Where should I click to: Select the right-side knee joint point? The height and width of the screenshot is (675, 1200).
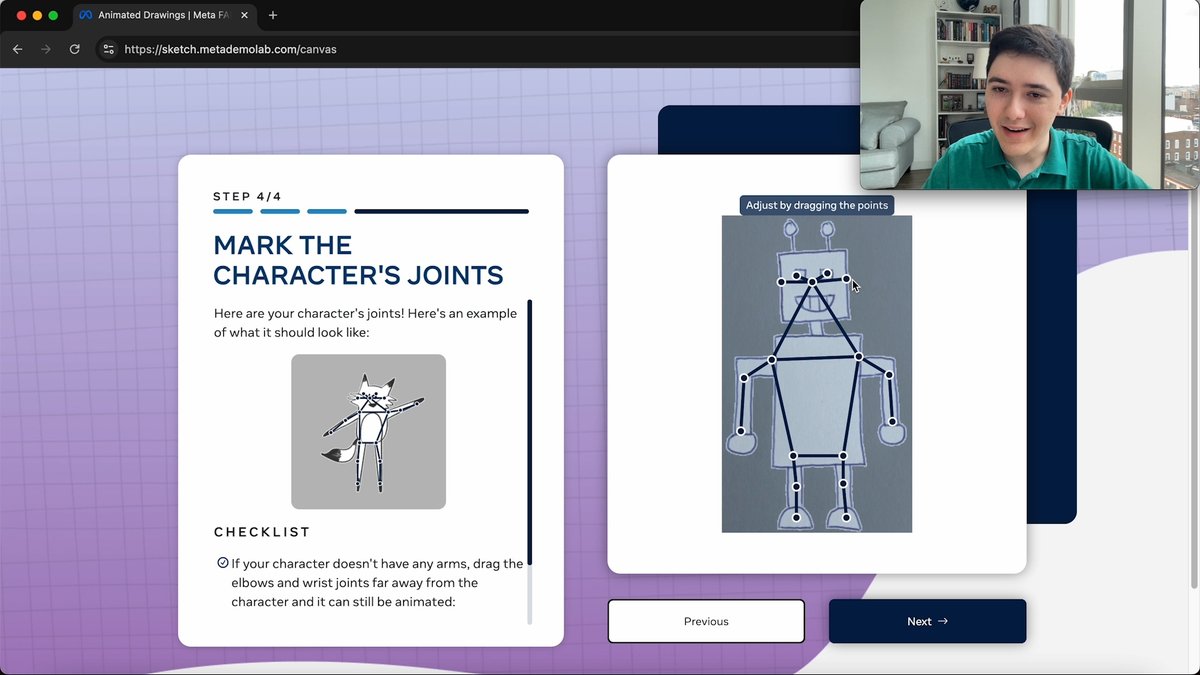point(844,484)
